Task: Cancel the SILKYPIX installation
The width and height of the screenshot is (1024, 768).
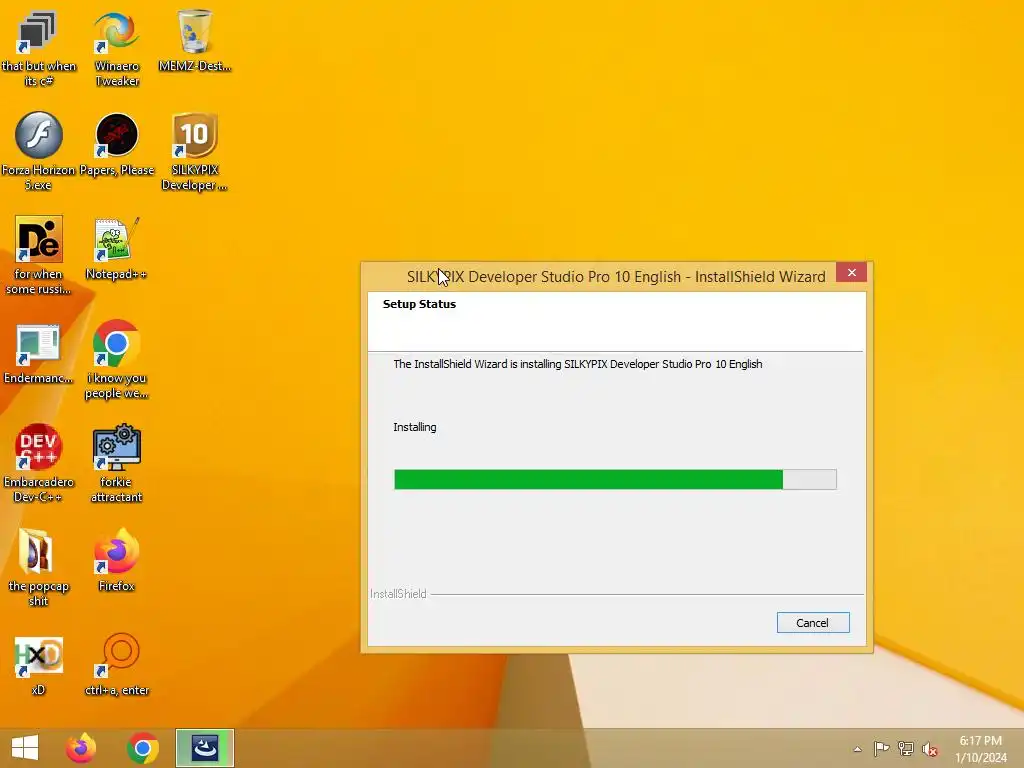Action: click(x=813, y=622)
